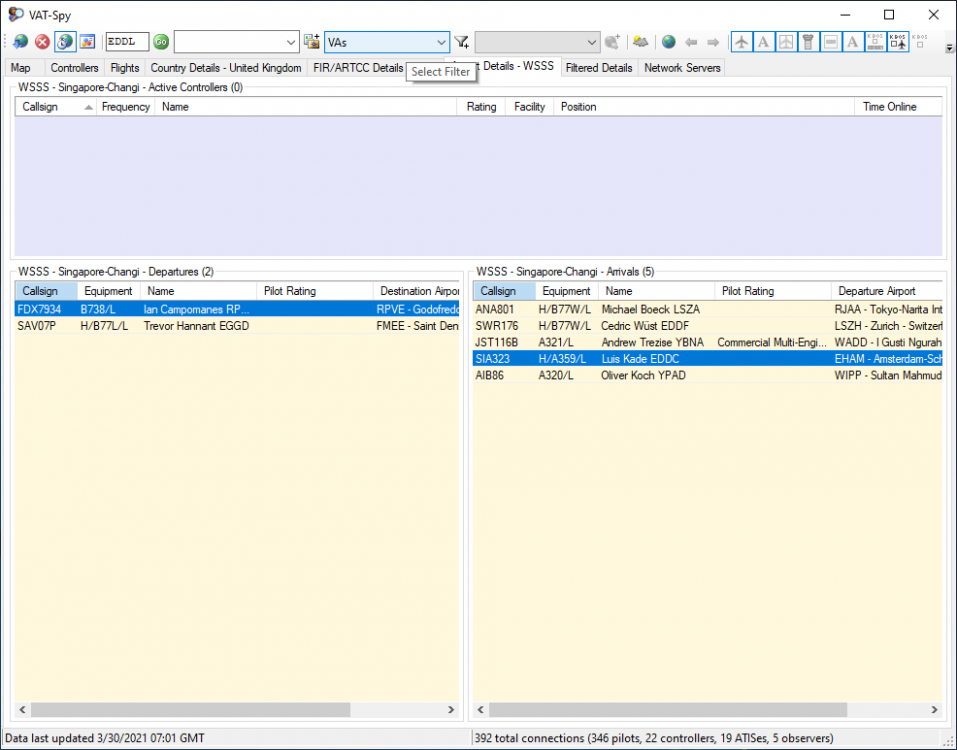
Task: Expand the empty dropdown next to Go button
Action: click(291, 42)
